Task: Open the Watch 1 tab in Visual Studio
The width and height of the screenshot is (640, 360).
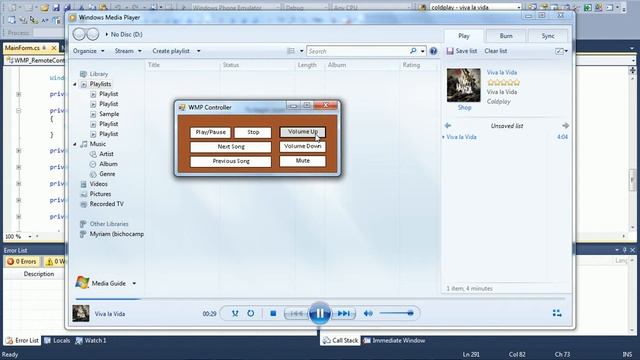Action: pyautogui.click(x=91, y=340)
